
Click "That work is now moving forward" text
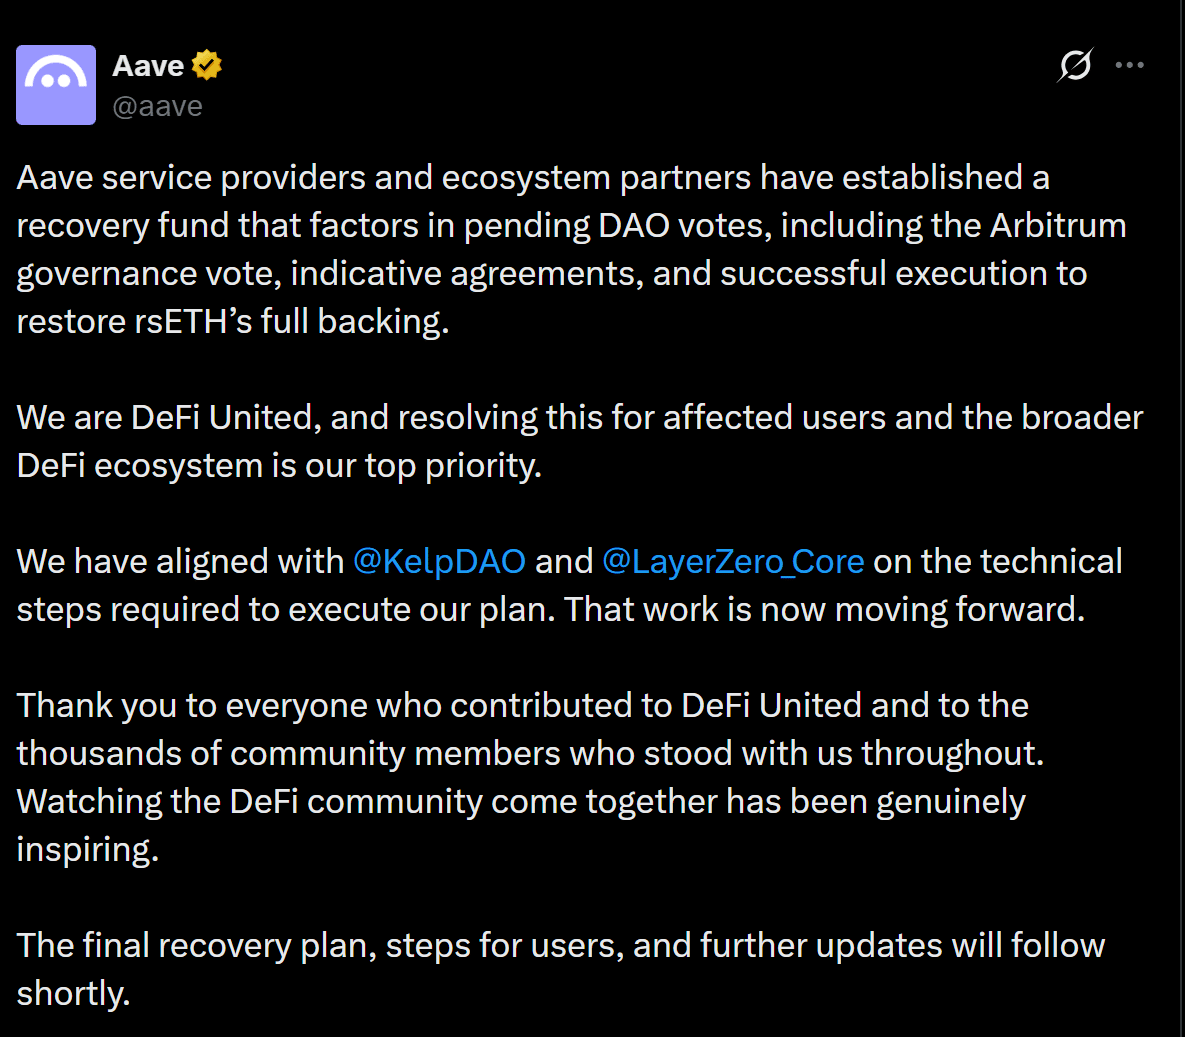pos(824,610)
